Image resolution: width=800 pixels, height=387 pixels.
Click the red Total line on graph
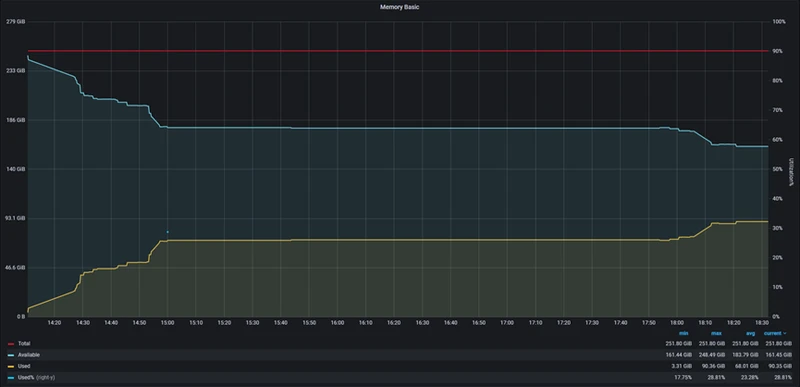(x=397, y=51)
